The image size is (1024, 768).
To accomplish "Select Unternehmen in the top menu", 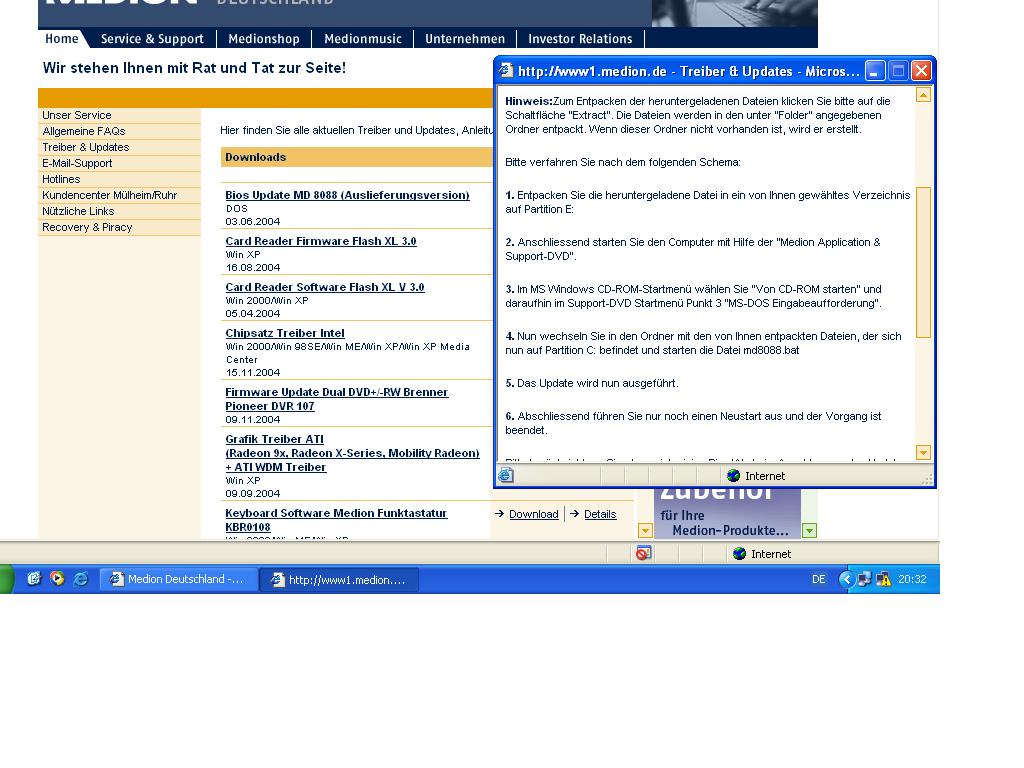I will (x=465, y=39).
